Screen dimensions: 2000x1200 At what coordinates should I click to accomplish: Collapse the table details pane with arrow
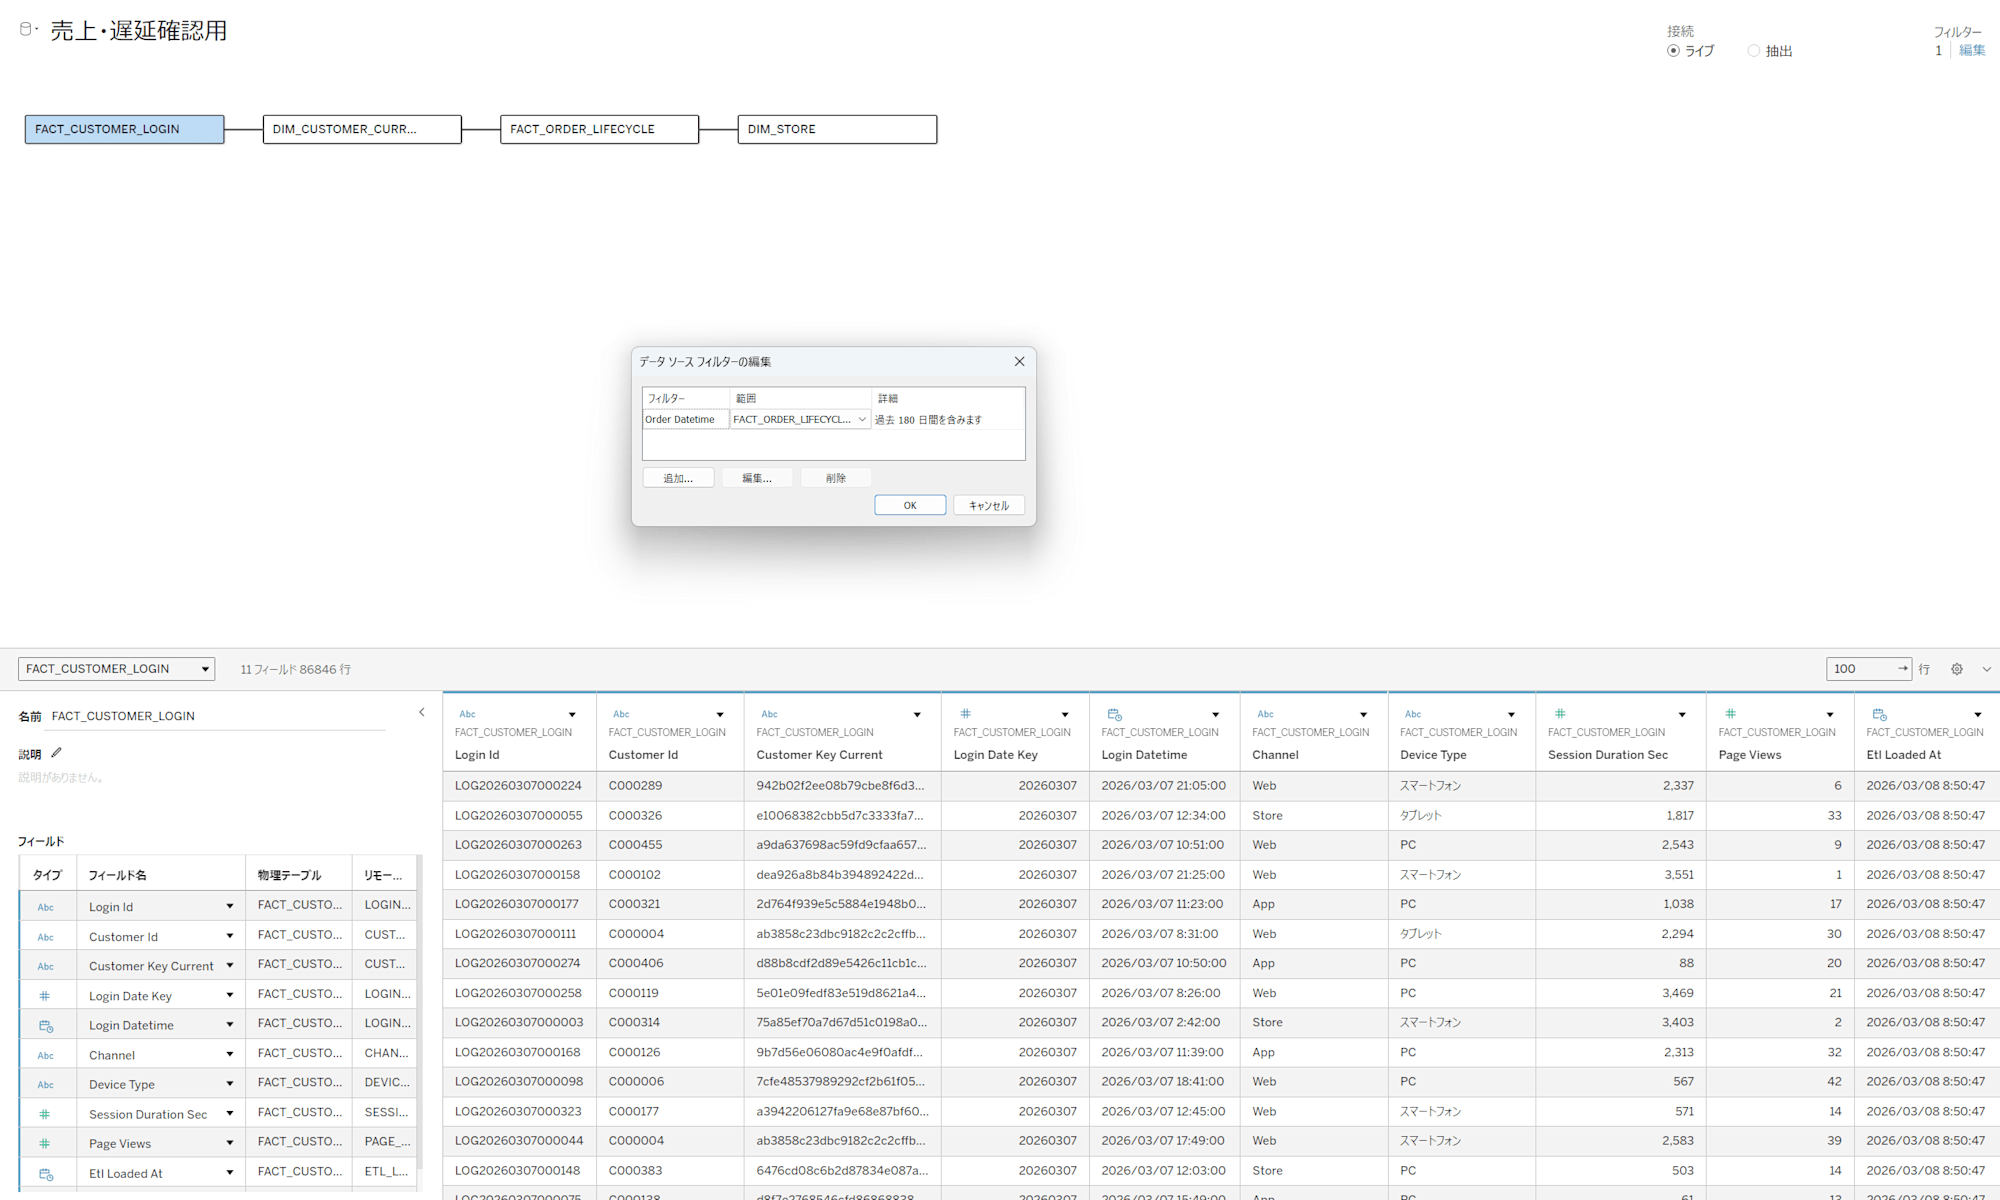421,713
